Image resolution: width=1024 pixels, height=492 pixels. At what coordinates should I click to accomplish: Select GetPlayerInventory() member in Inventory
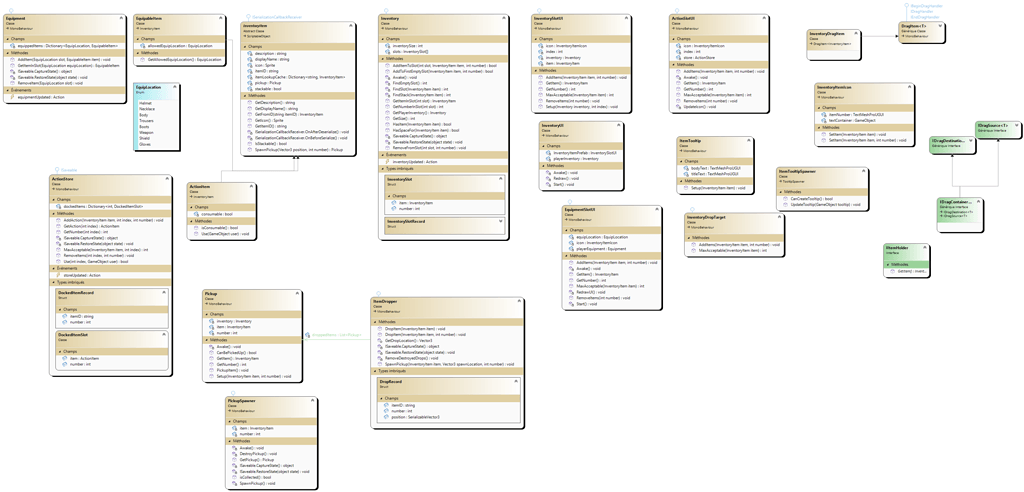point(419,112)
